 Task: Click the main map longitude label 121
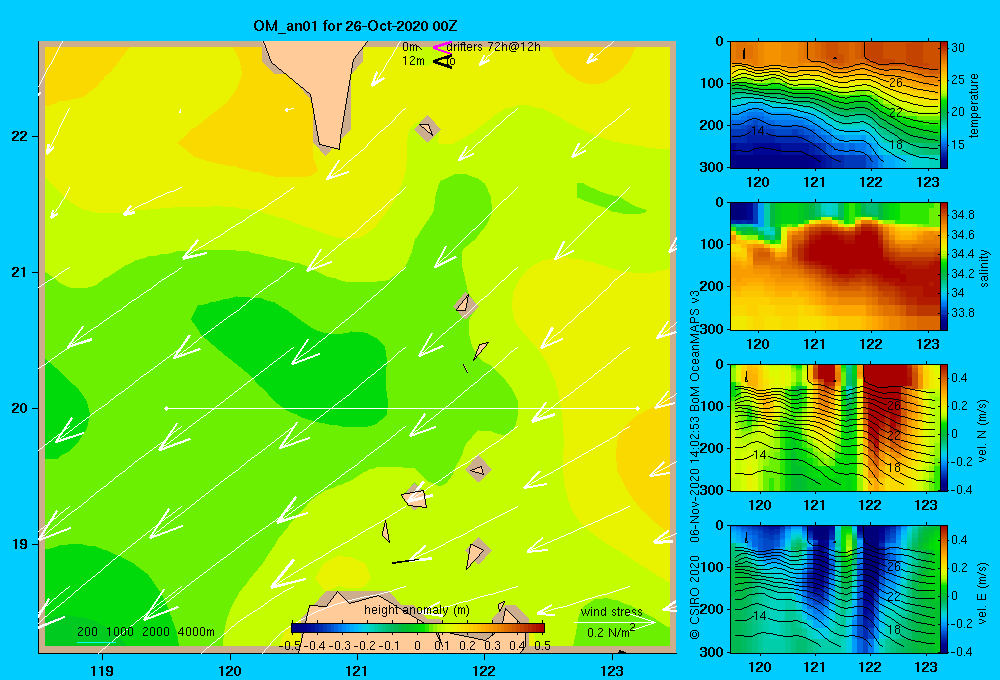[357, 670]
